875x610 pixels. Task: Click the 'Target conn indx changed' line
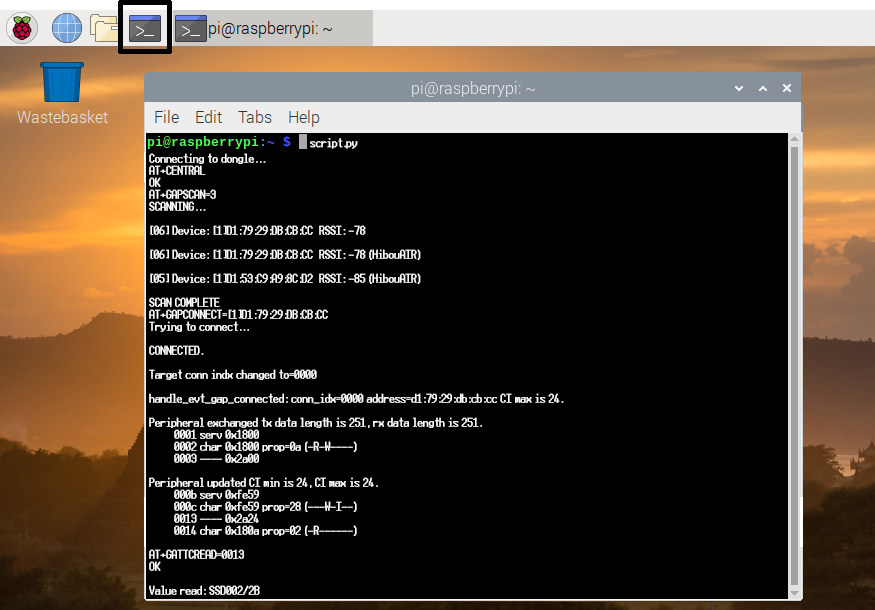pos(232,374)
